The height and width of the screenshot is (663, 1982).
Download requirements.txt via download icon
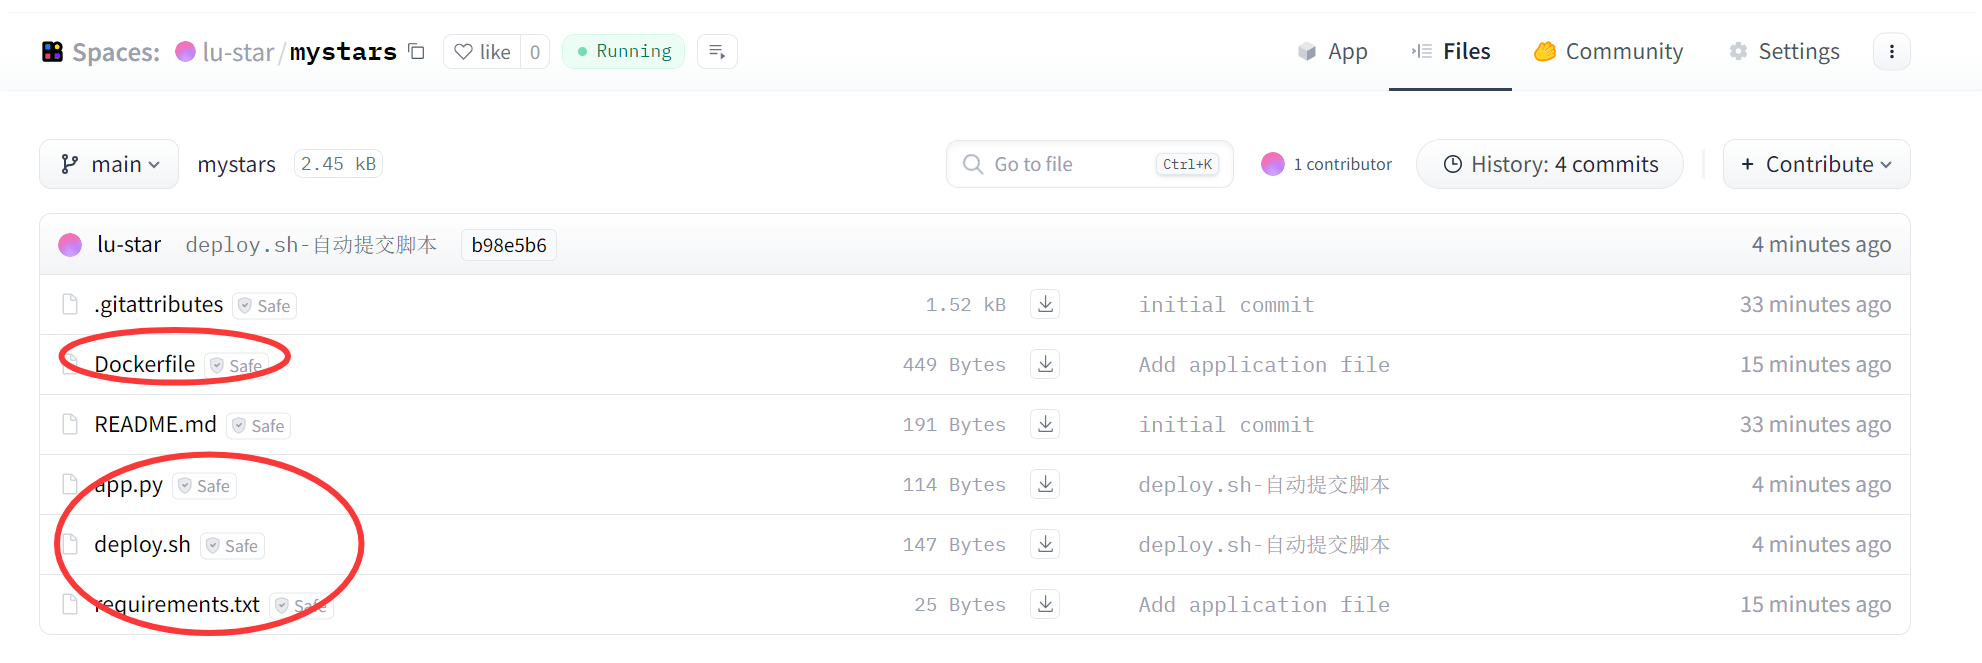[1045, 604]
